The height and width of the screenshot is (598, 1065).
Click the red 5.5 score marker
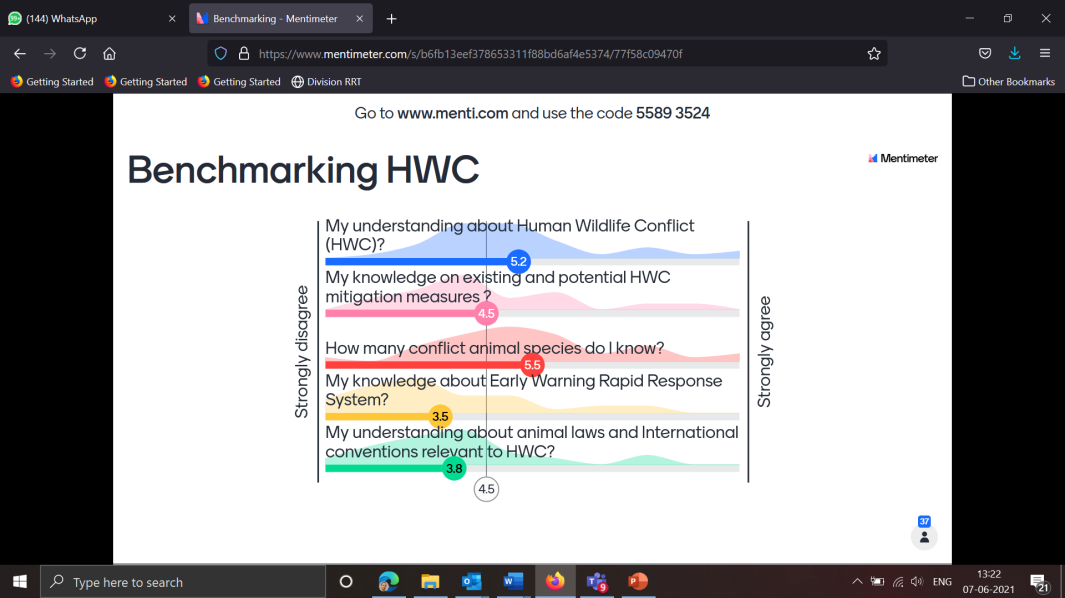pyautogui.click(x=532, y=365)
